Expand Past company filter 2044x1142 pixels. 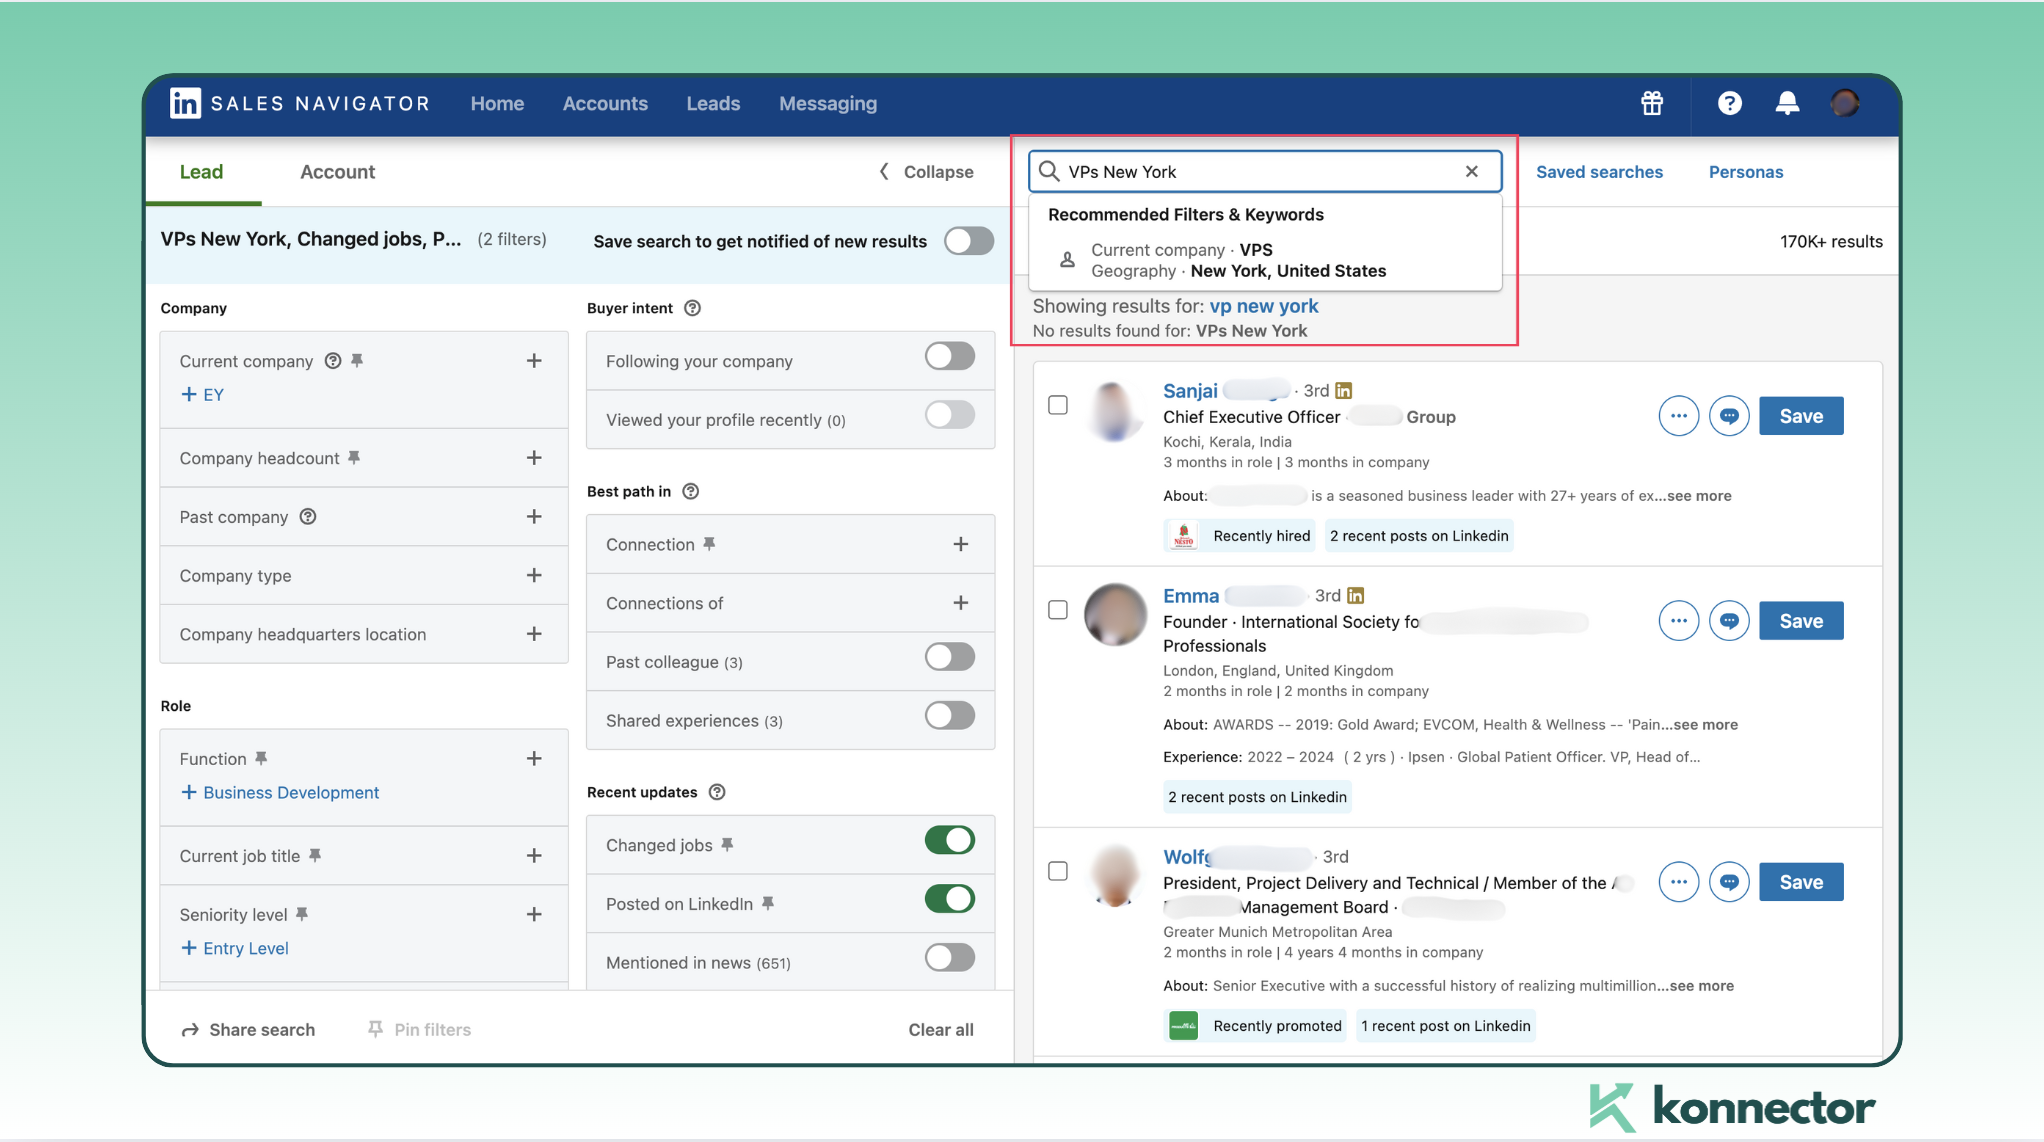coord(534,516)
